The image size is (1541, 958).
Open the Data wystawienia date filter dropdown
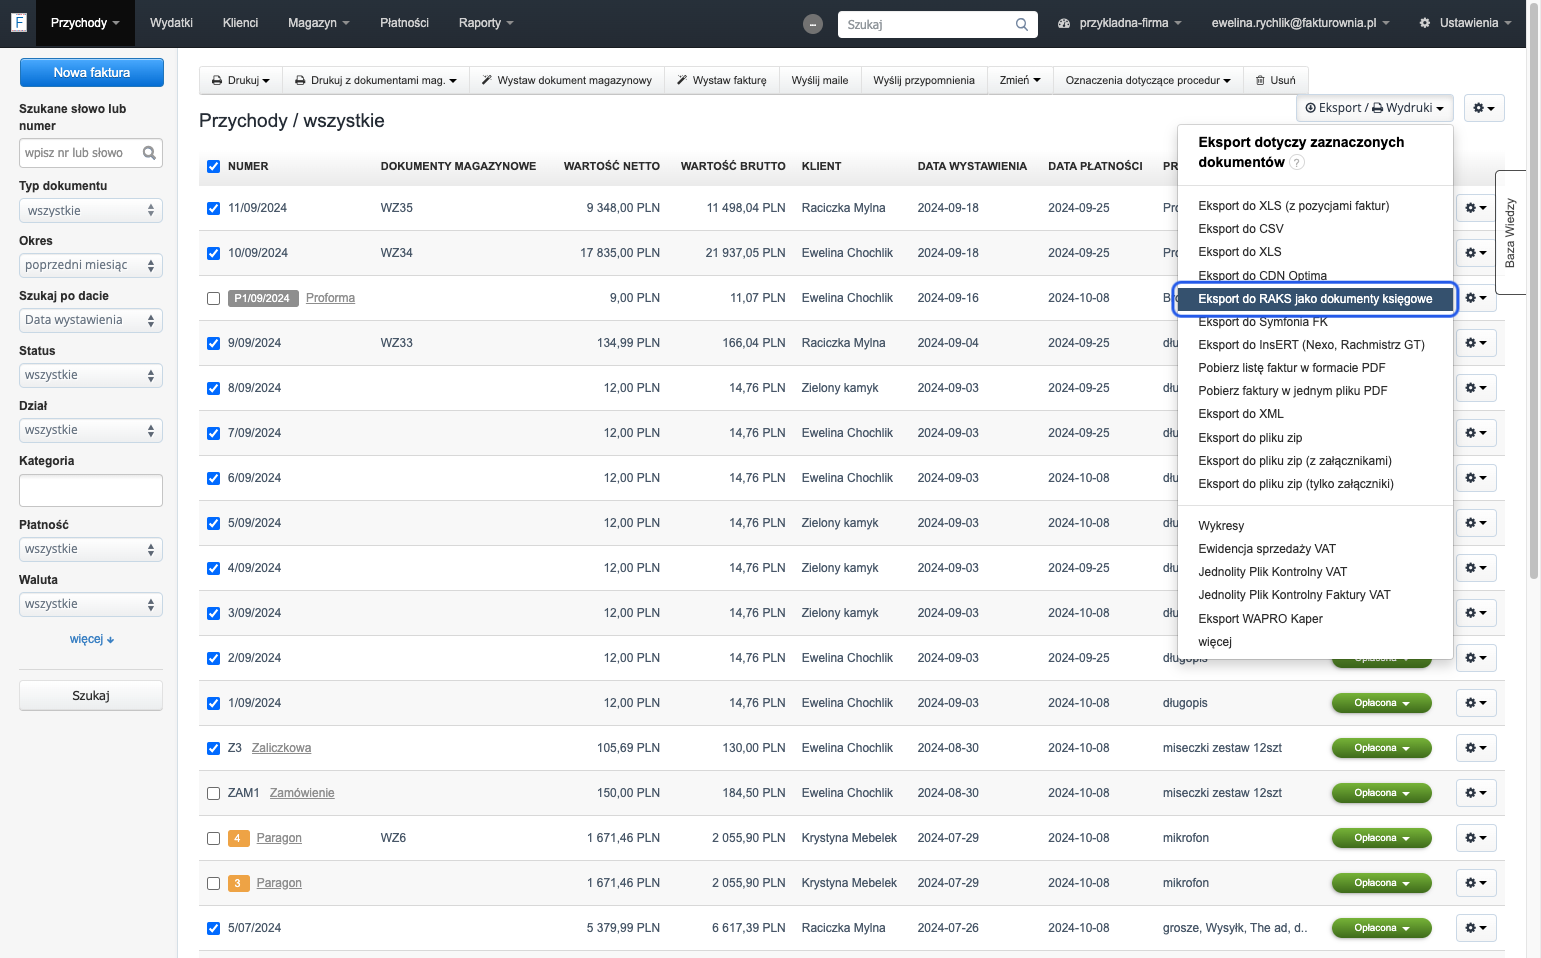(x=91, y=320)
